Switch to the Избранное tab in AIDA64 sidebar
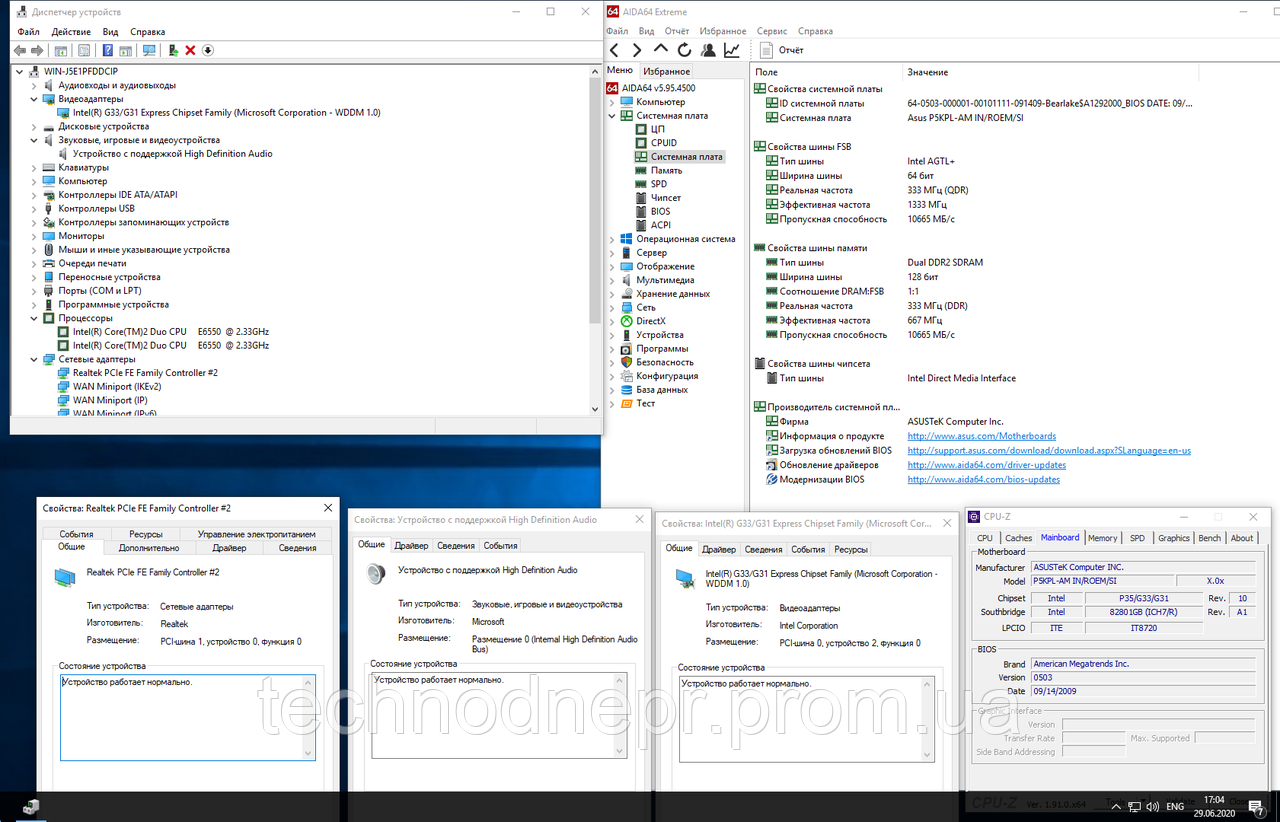 click(x=666, y=71)
